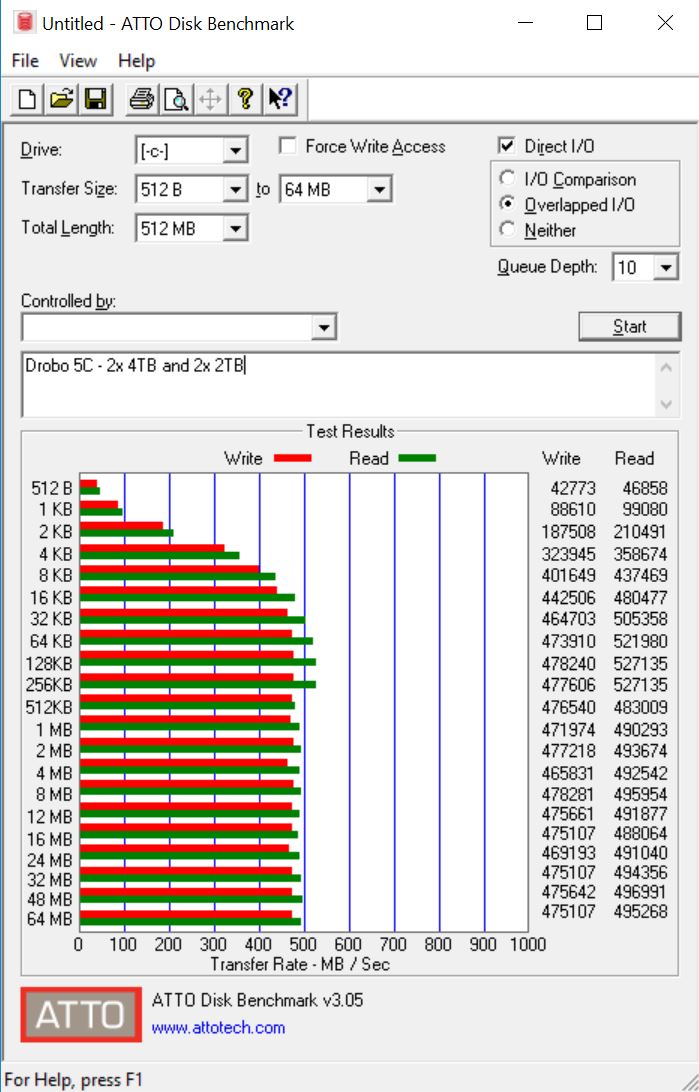Open the Transfer Size 512 B dropdown

[x=235, y=189]
